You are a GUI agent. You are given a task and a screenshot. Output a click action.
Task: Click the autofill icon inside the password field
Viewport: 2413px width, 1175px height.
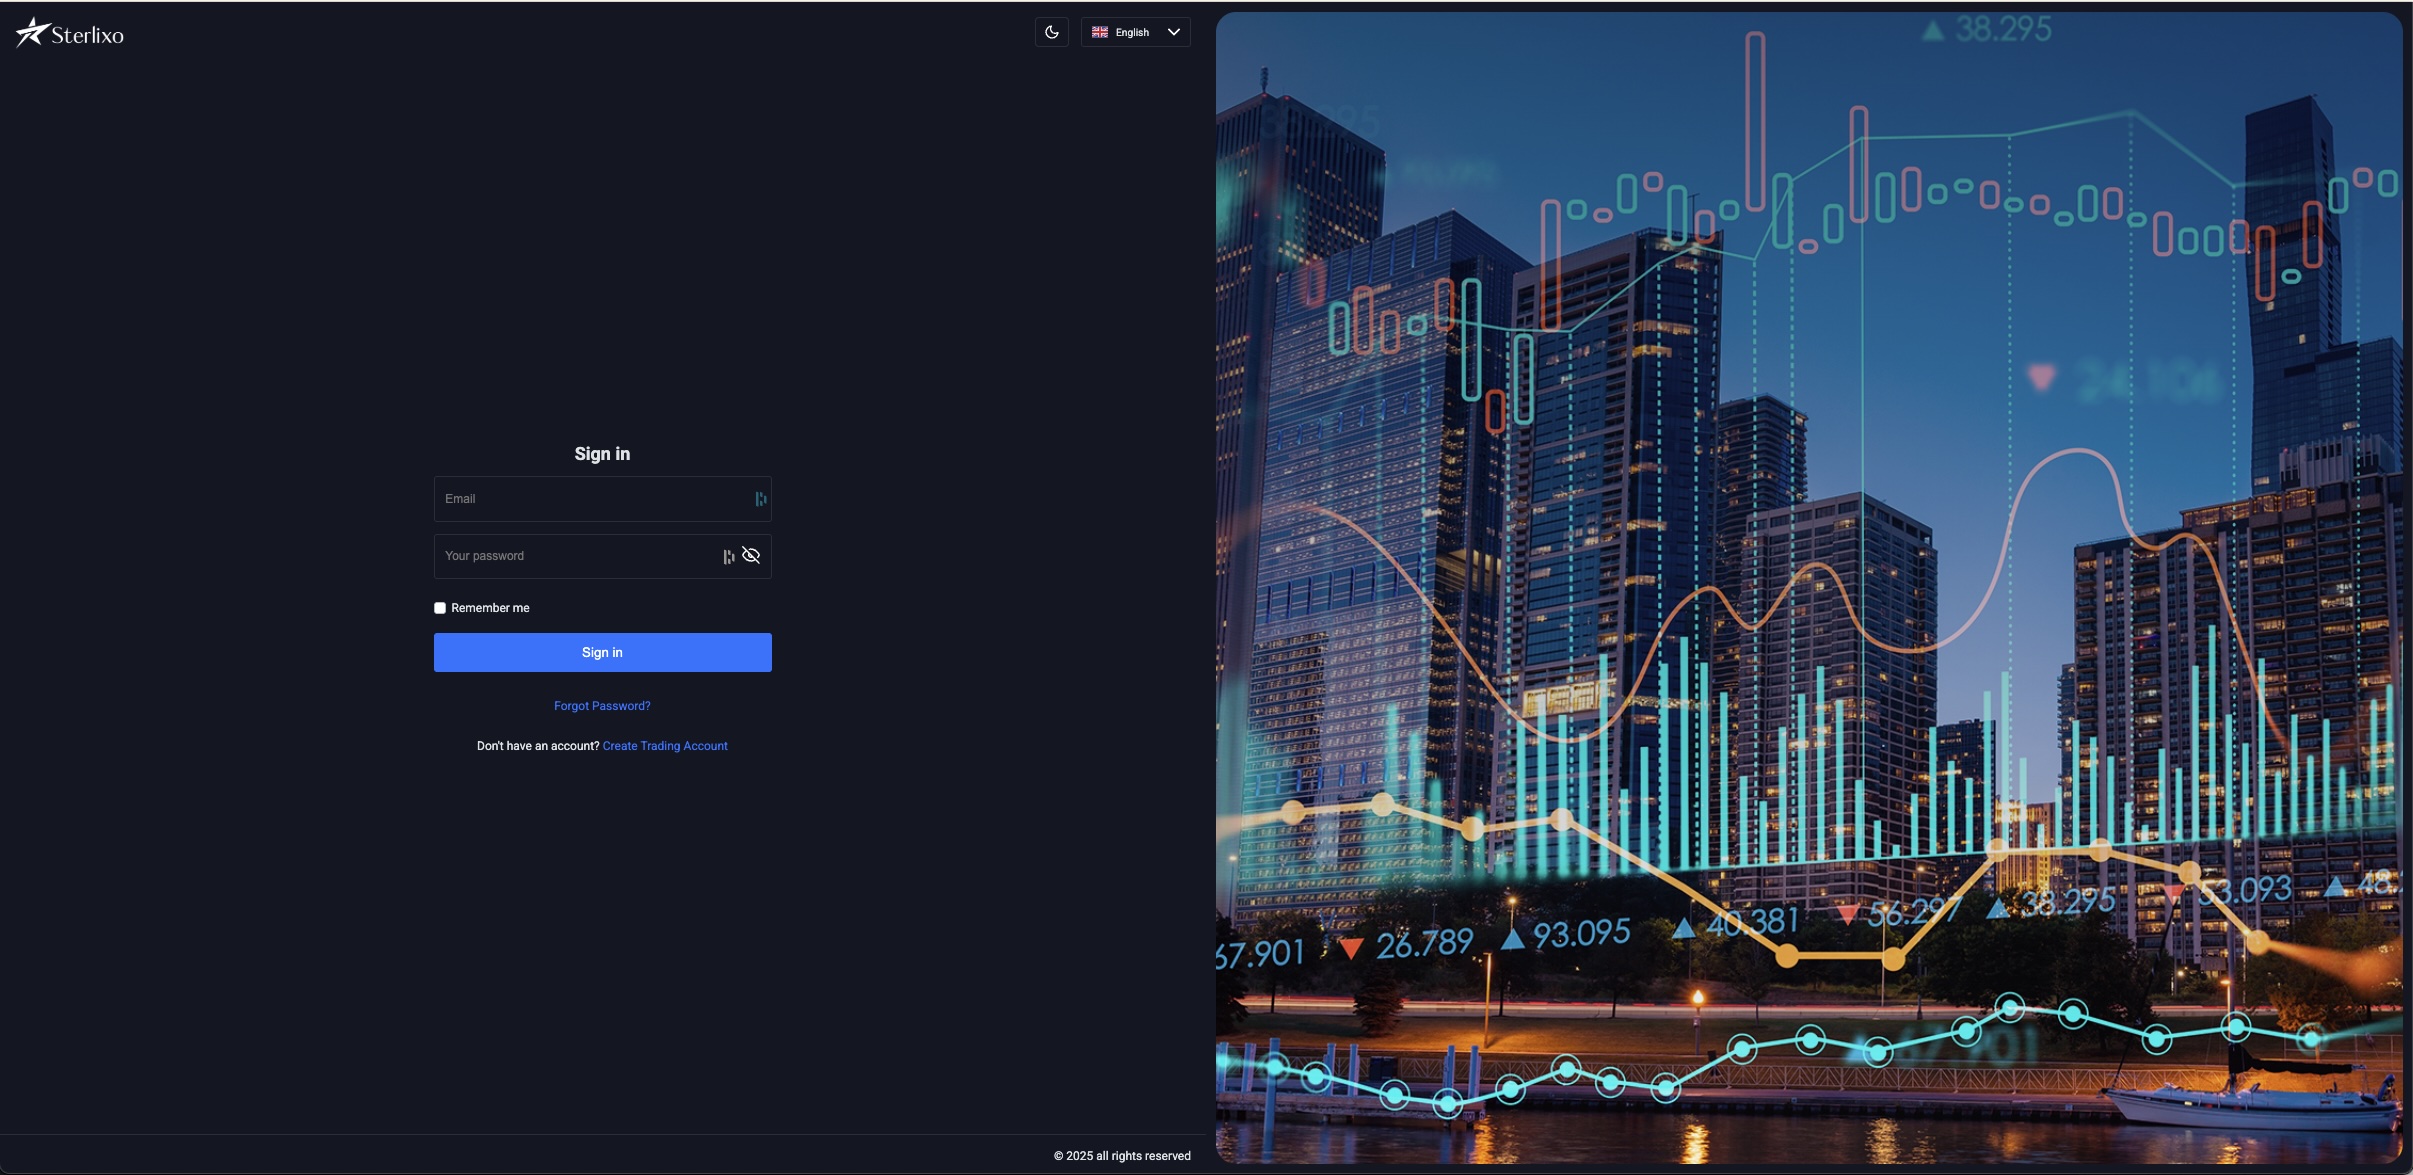(729, 555)
